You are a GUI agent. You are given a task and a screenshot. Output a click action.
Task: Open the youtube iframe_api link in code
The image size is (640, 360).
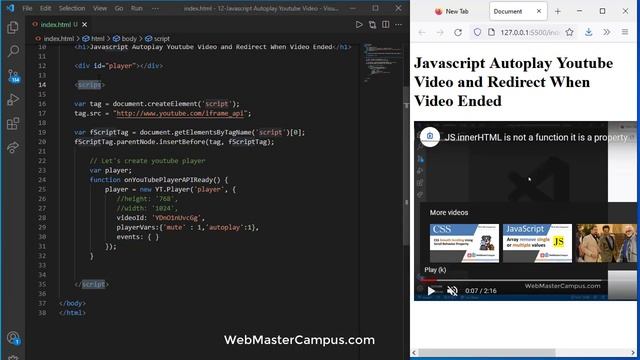coord(180,113)
